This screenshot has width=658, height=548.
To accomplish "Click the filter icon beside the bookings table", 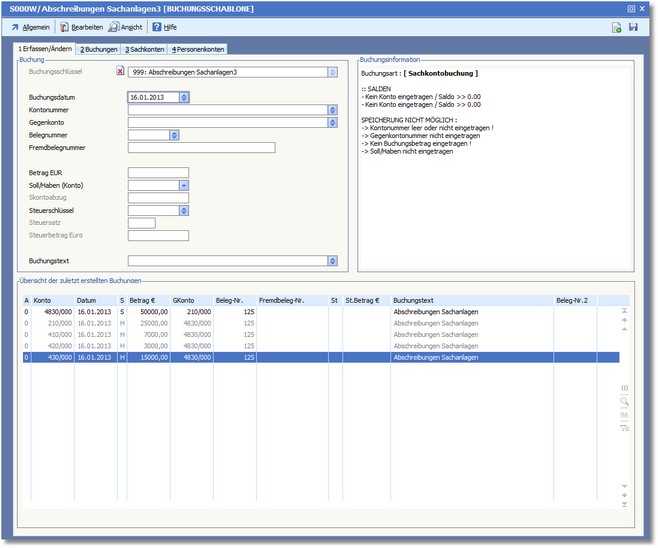I will (625, 428).
